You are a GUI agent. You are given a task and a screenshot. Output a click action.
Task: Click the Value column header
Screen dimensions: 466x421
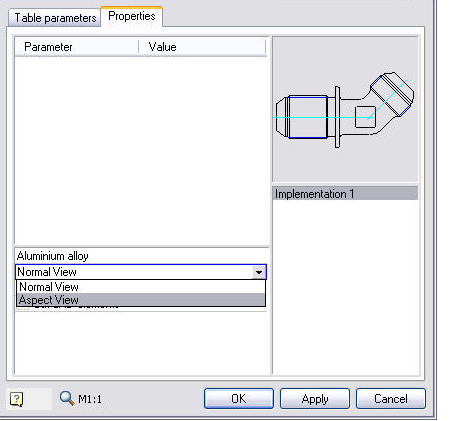click(x=202, y=47)
